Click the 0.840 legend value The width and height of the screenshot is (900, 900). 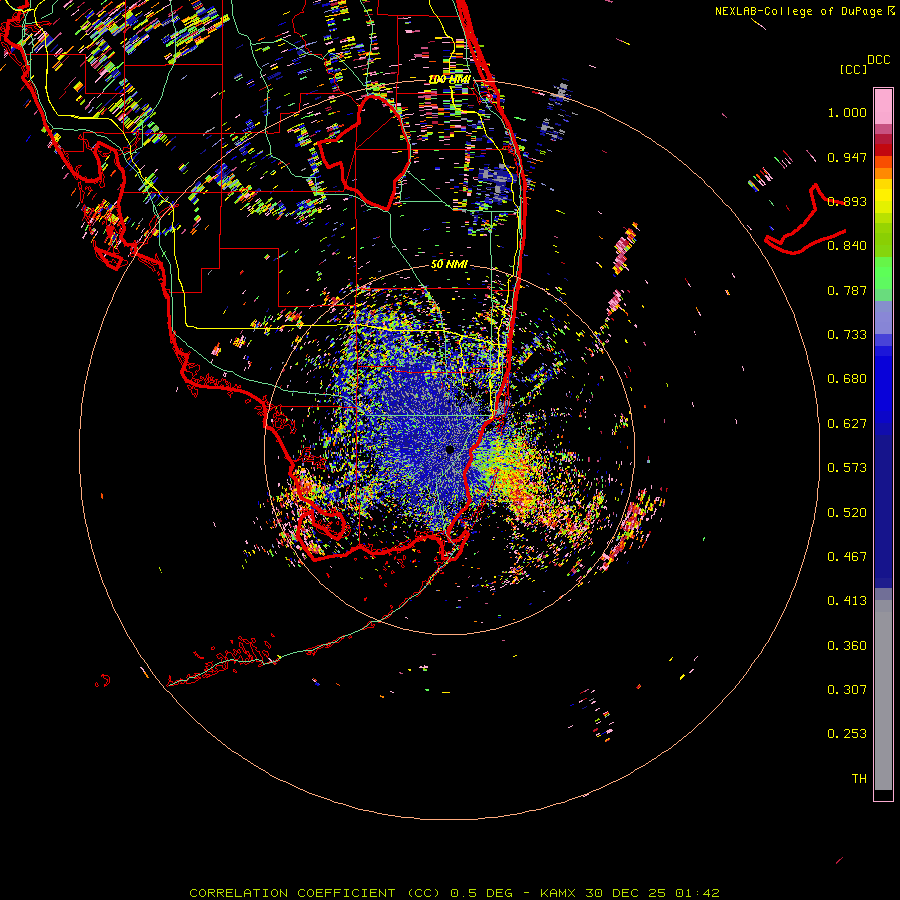coord(847,246)
